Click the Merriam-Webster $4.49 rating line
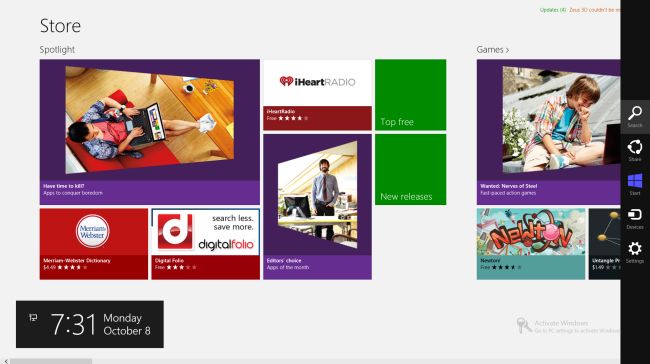Image resolution: width=650 pixels, height=364 pixels. click(65, 267)
